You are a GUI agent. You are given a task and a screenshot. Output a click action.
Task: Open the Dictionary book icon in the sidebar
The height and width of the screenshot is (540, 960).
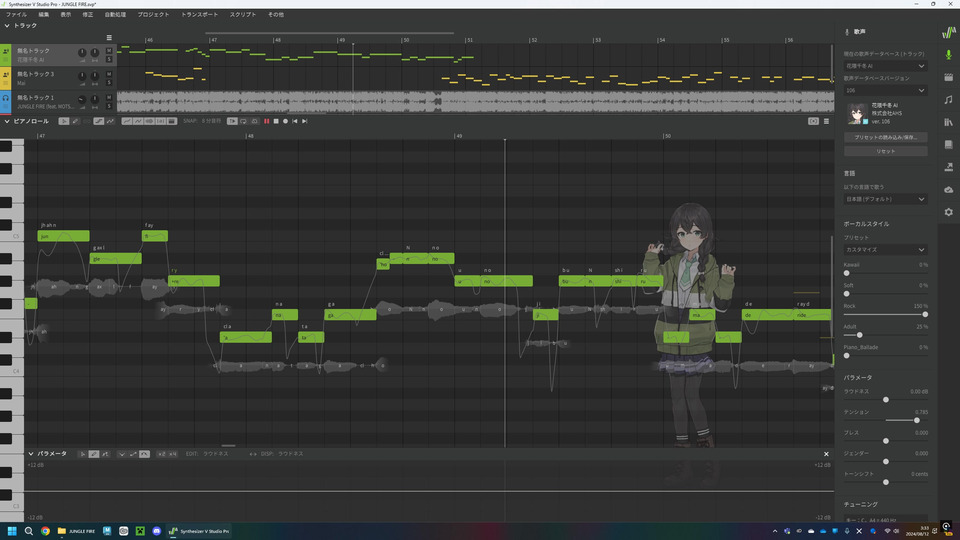948,144
